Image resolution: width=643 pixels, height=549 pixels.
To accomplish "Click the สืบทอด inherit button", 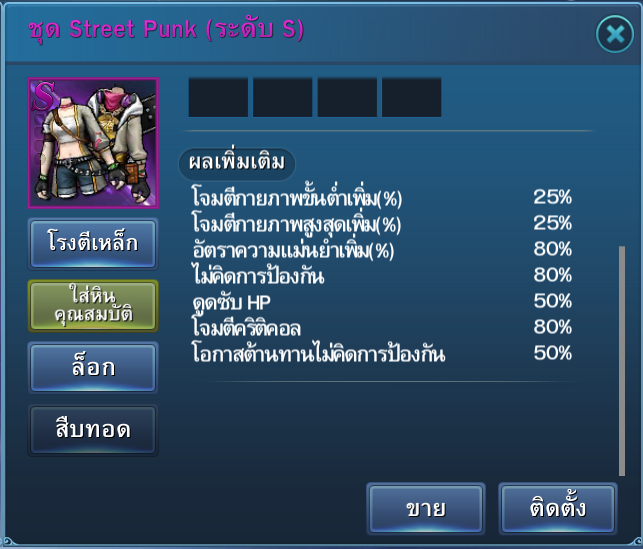I will coord(93,430).
